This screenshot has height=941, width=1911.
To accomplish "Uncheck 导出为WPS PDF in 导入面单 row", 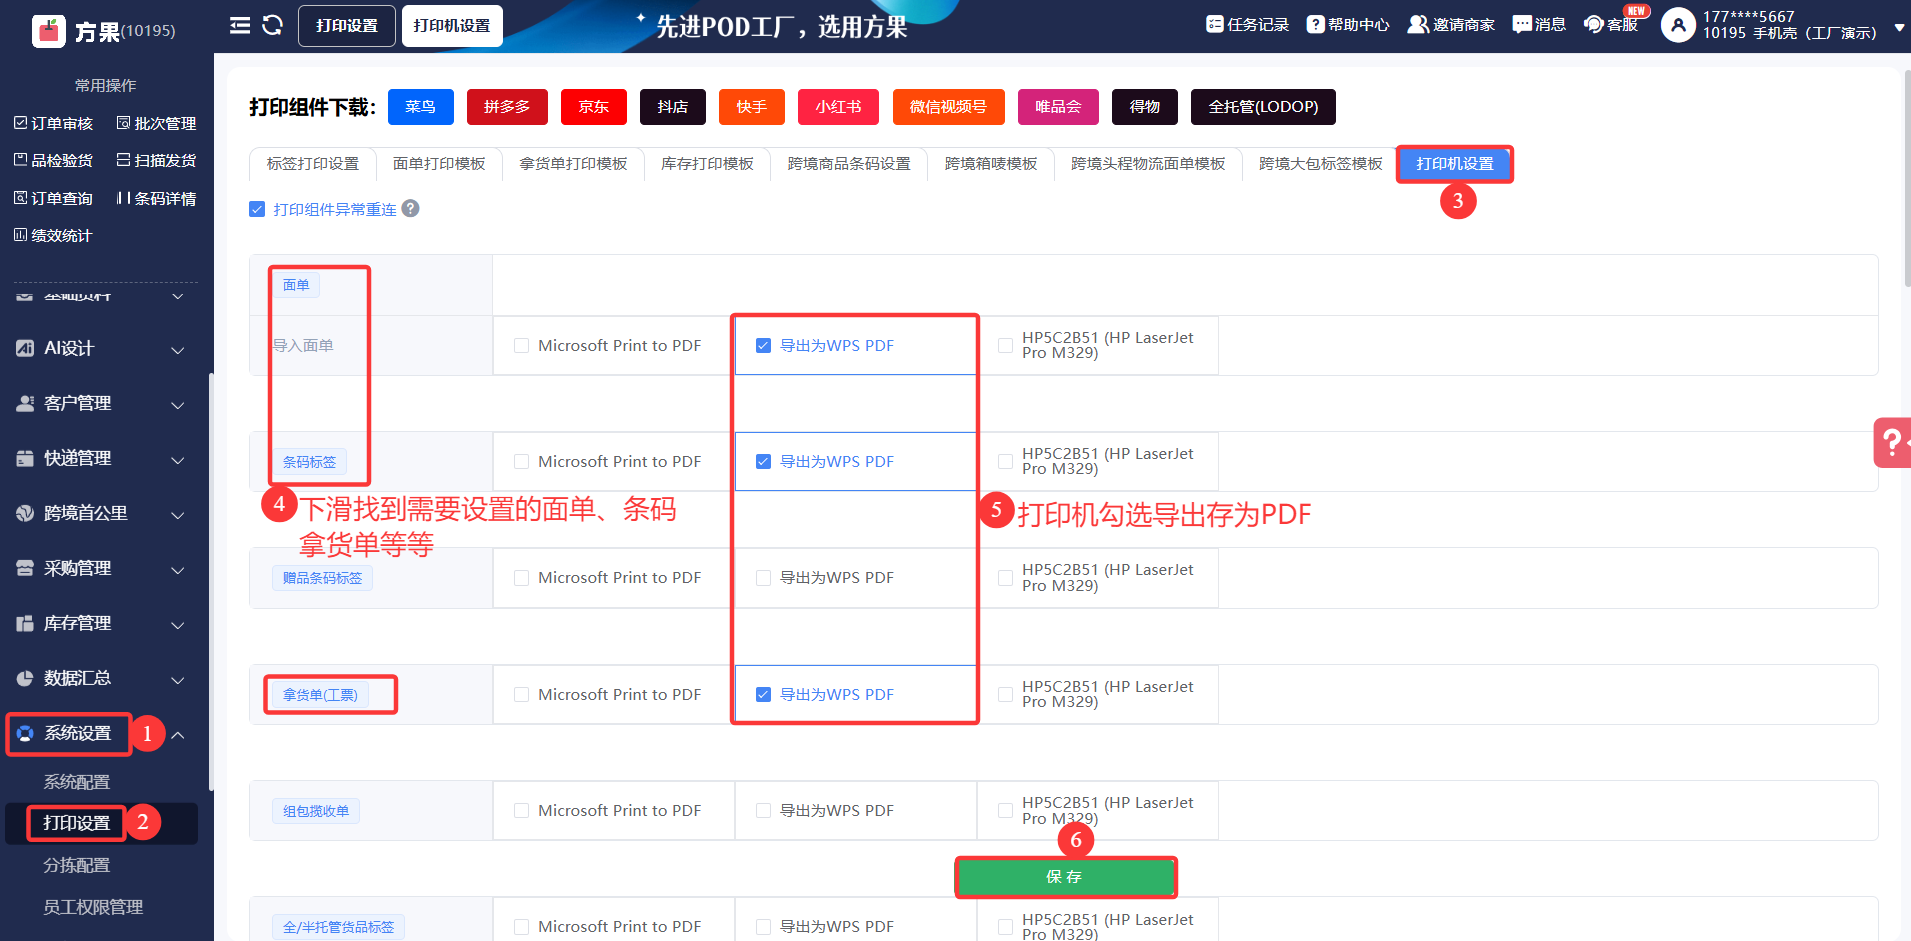I will (763, 346).
